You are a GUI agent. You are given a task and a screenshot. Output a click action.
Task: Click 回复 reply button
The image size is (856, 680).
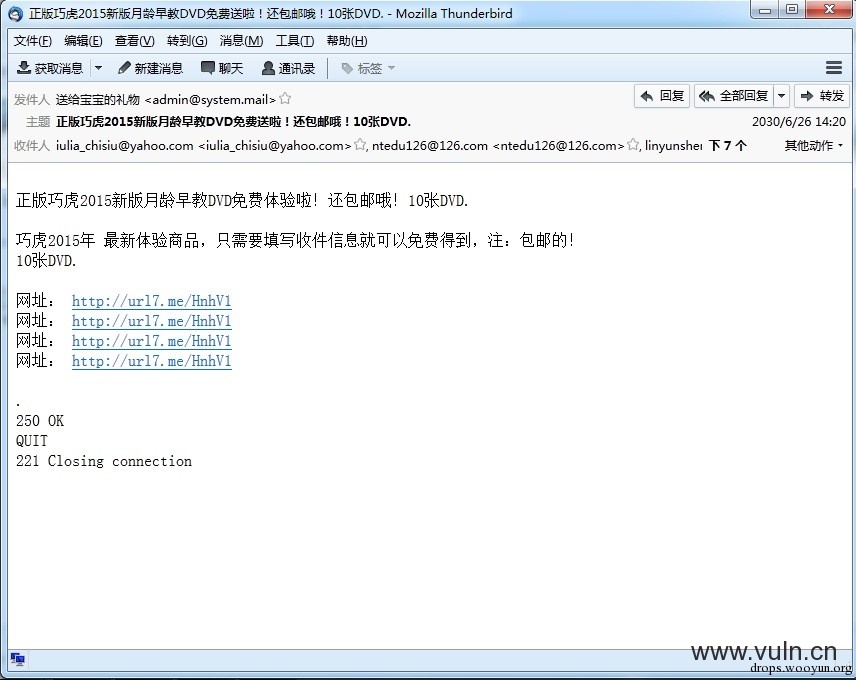[x=662, y=96]
